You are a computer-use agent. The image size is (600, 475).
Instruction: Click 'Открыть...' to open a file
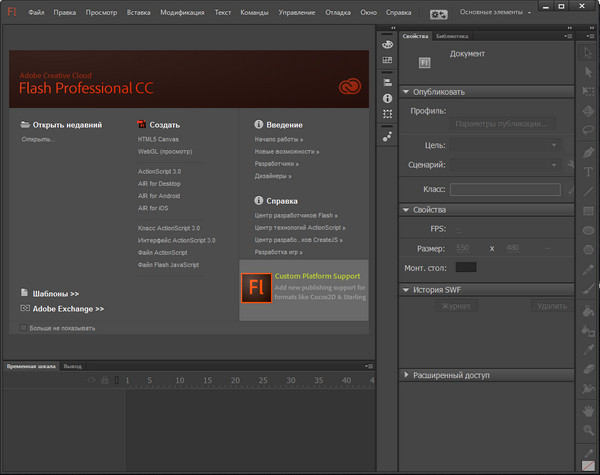38,139
